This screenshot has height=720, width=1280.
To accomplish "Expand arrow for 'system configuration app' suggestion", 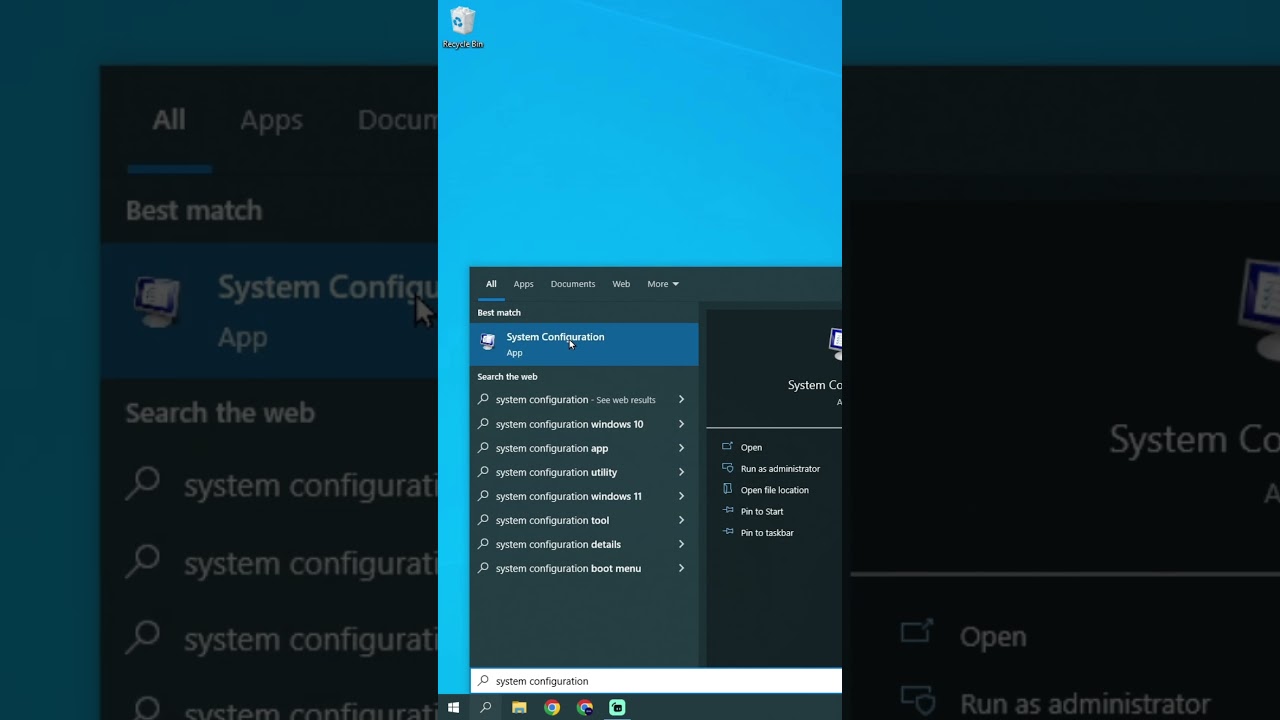I will (x=681, y=448).
